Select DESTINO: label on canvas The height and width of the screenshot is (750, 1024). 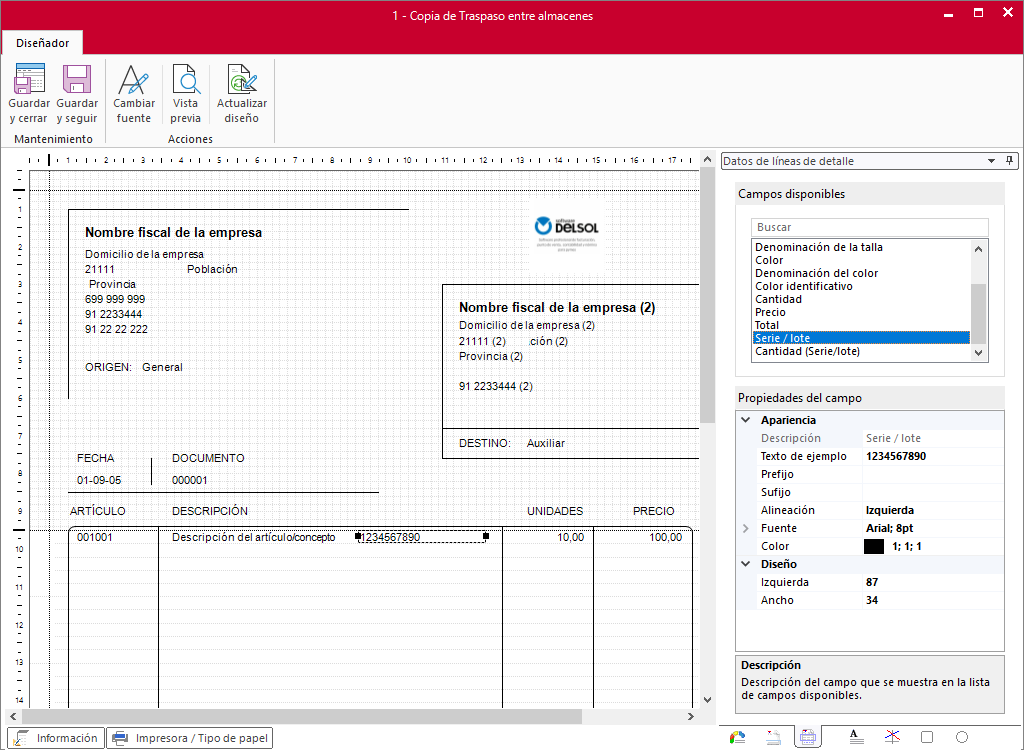485,443
